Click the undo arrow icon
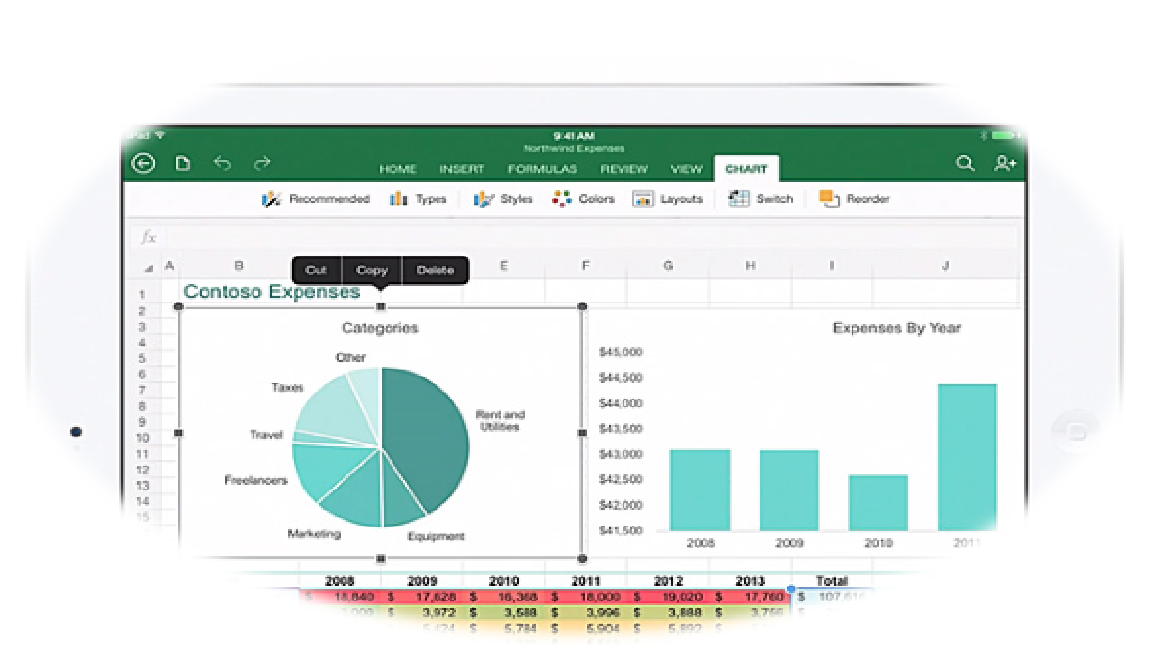The width and height of the screenshot is (1152, 648). coord(223,164)
